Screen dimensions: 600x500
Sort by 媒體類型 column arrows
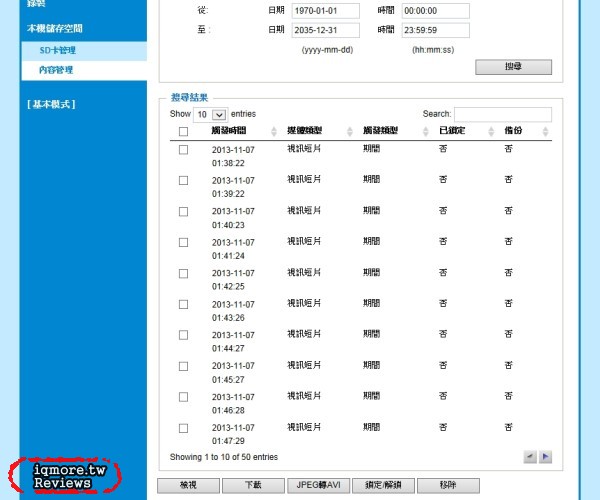click(349, 131)
